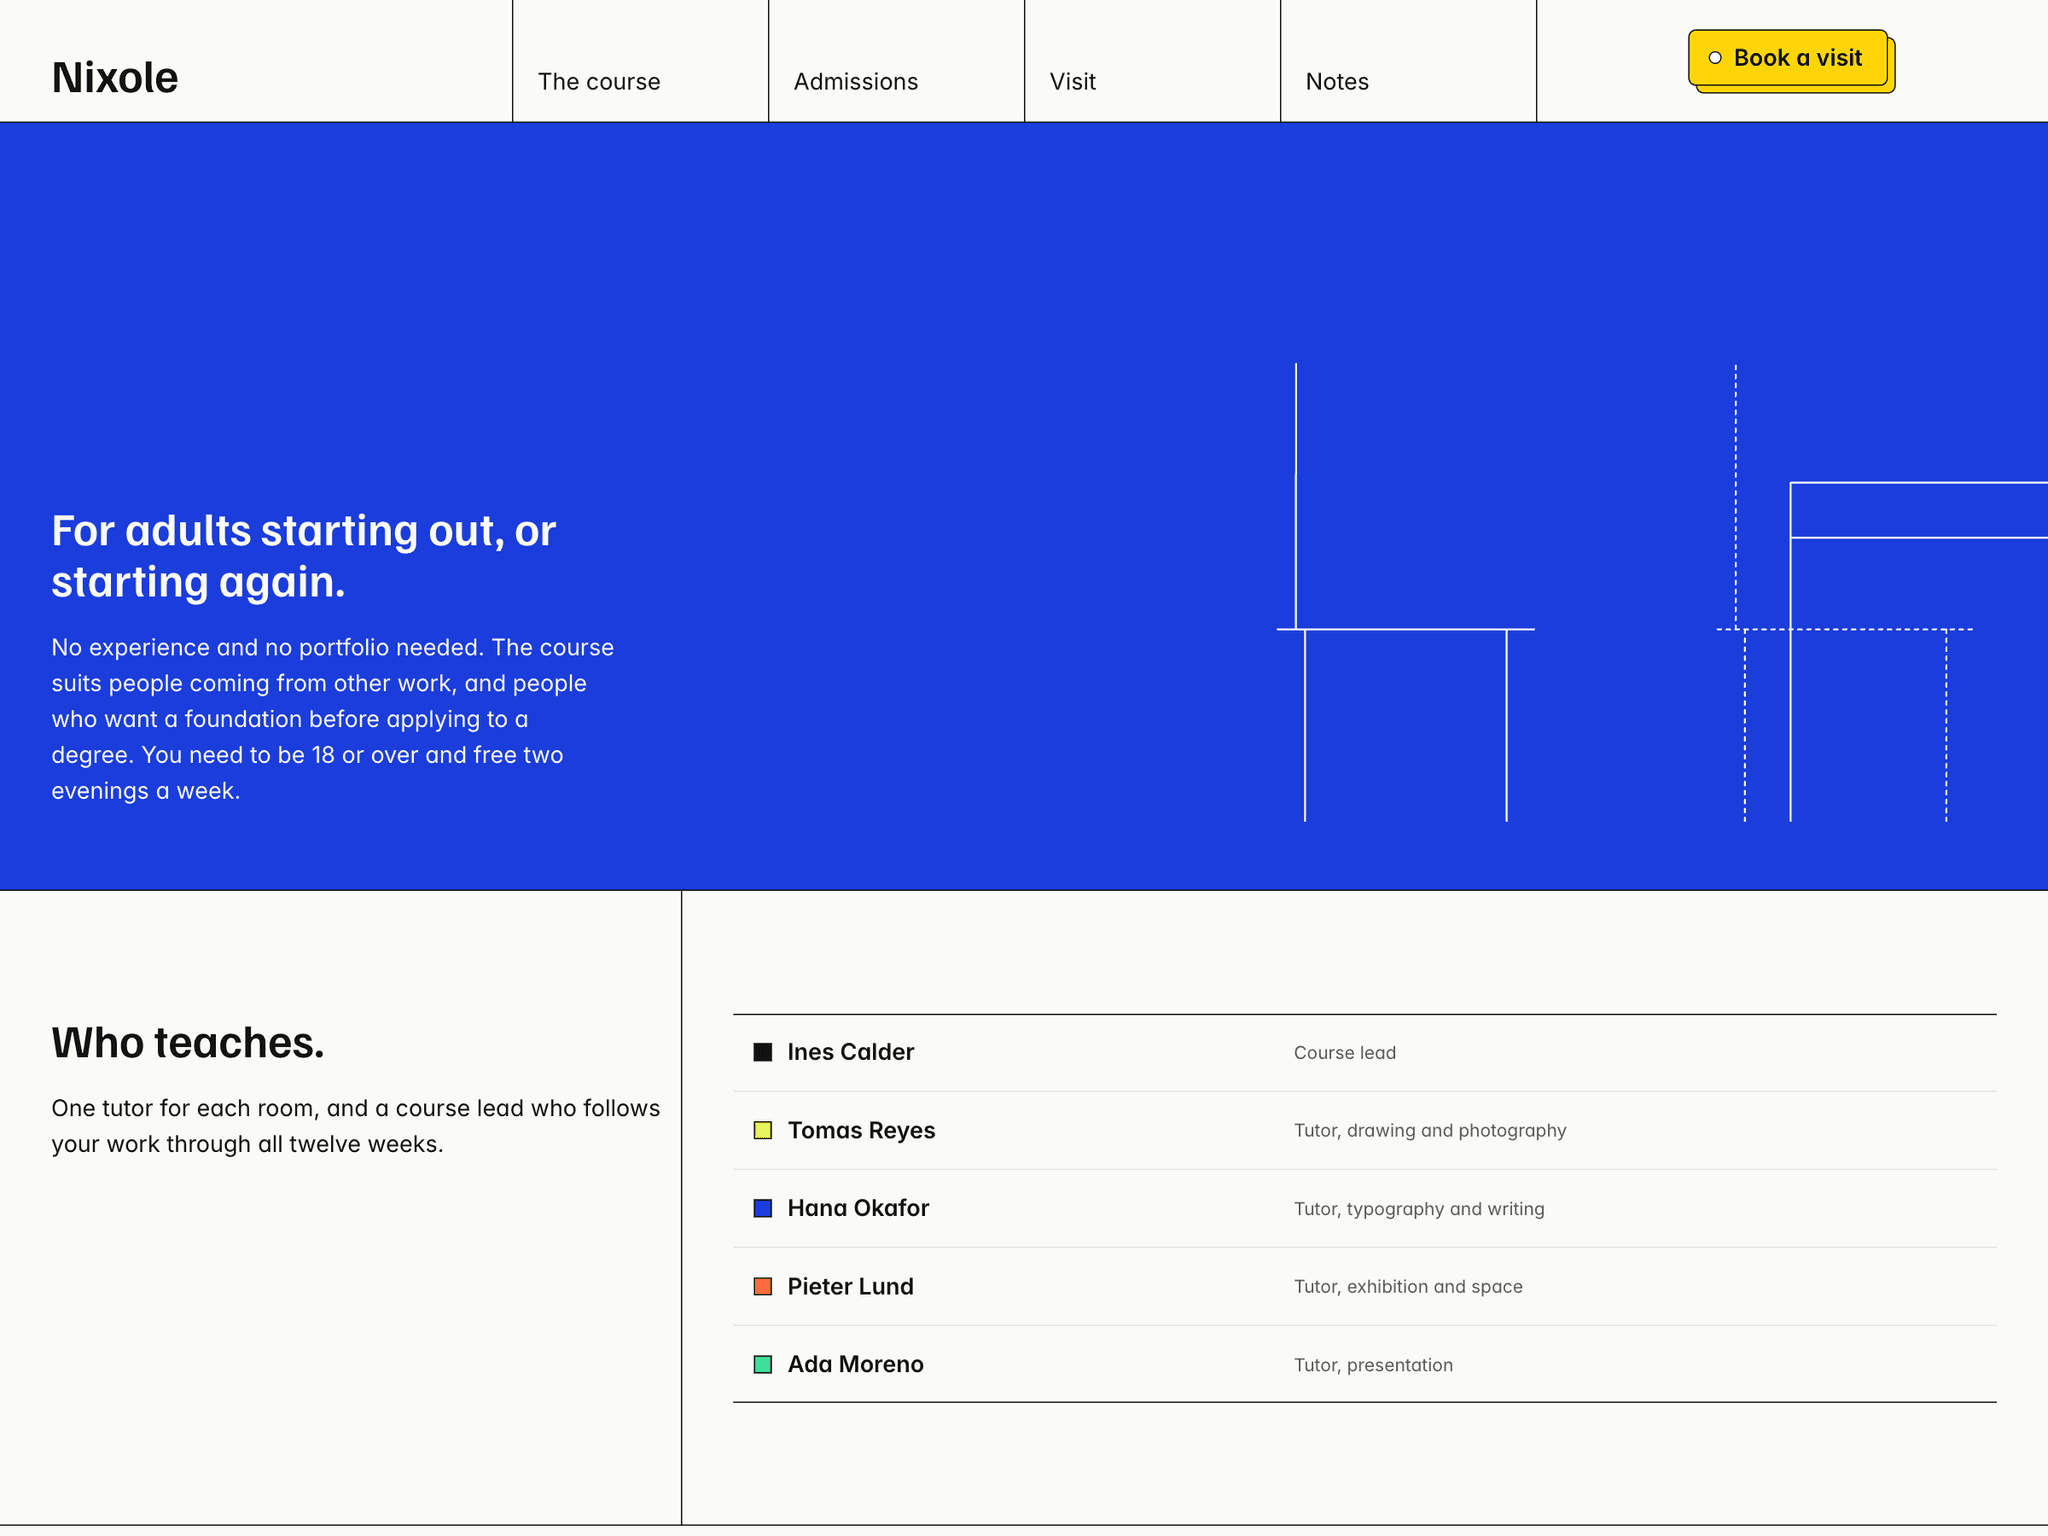Click the dashed-line chair illustration
Image resolution: width=2048 pixels, height=1536 pixels.
click(x=1845, y=592)
